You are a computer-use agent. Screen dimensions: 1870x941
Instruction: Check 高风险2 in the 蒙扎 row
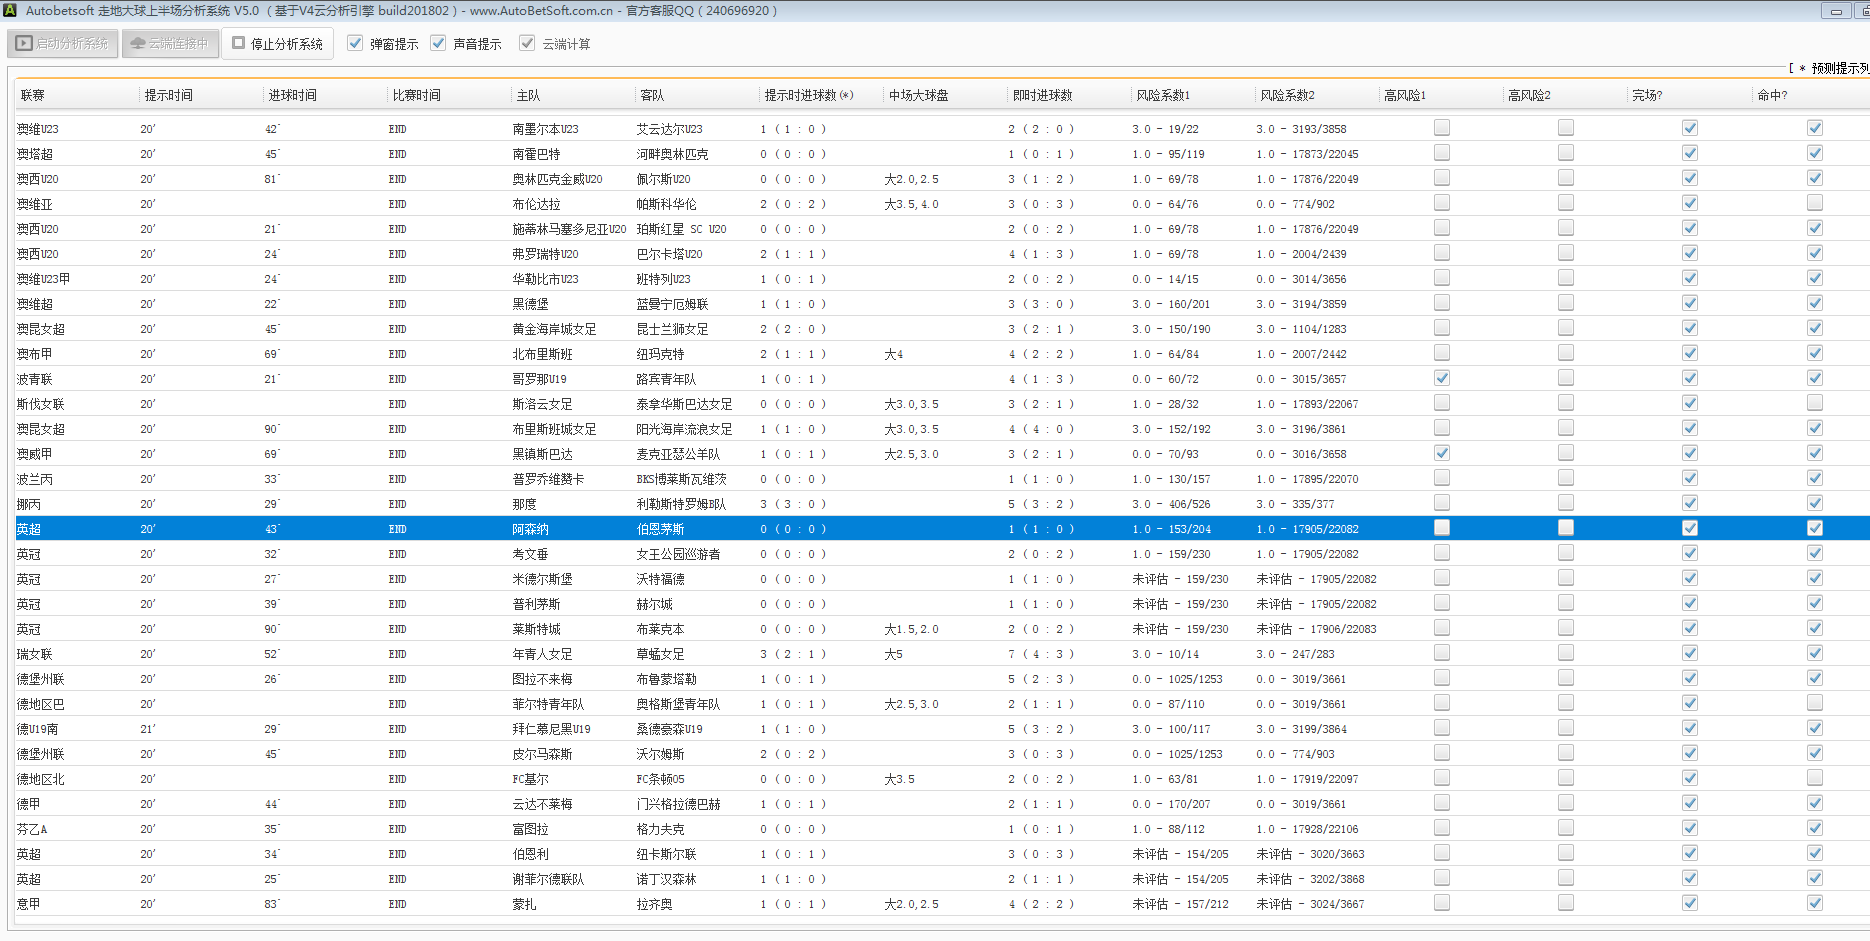[x=1565, y=903]
